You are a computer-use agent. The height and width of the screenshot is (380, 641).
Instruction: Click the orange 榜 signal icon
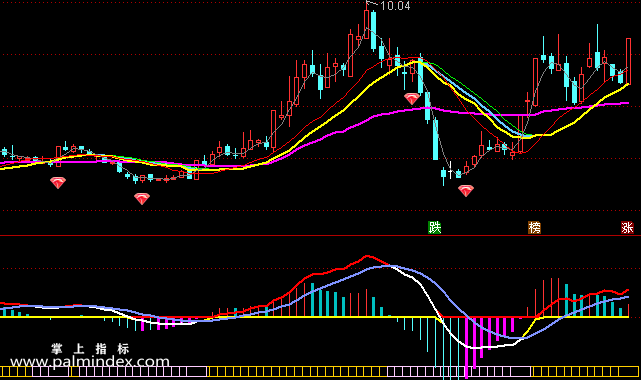[534, 228]
